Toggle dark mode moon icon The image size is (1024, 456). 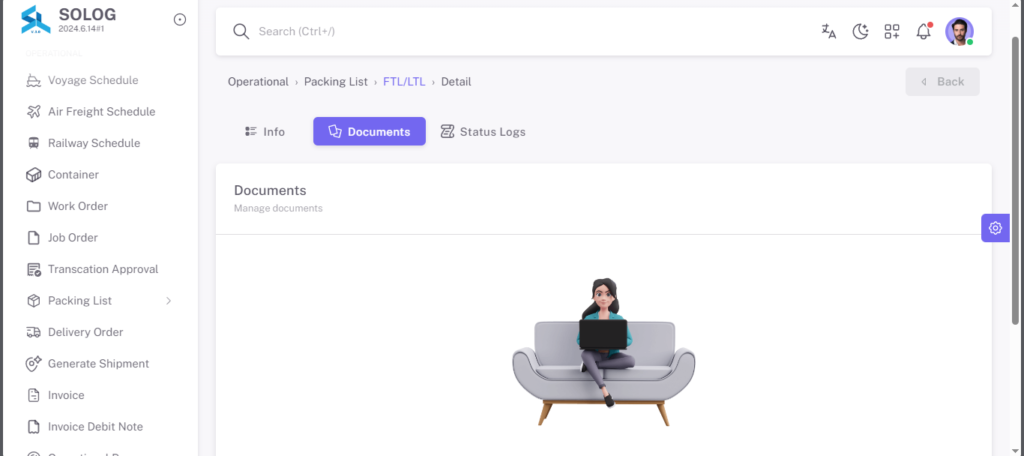(860, 31)
